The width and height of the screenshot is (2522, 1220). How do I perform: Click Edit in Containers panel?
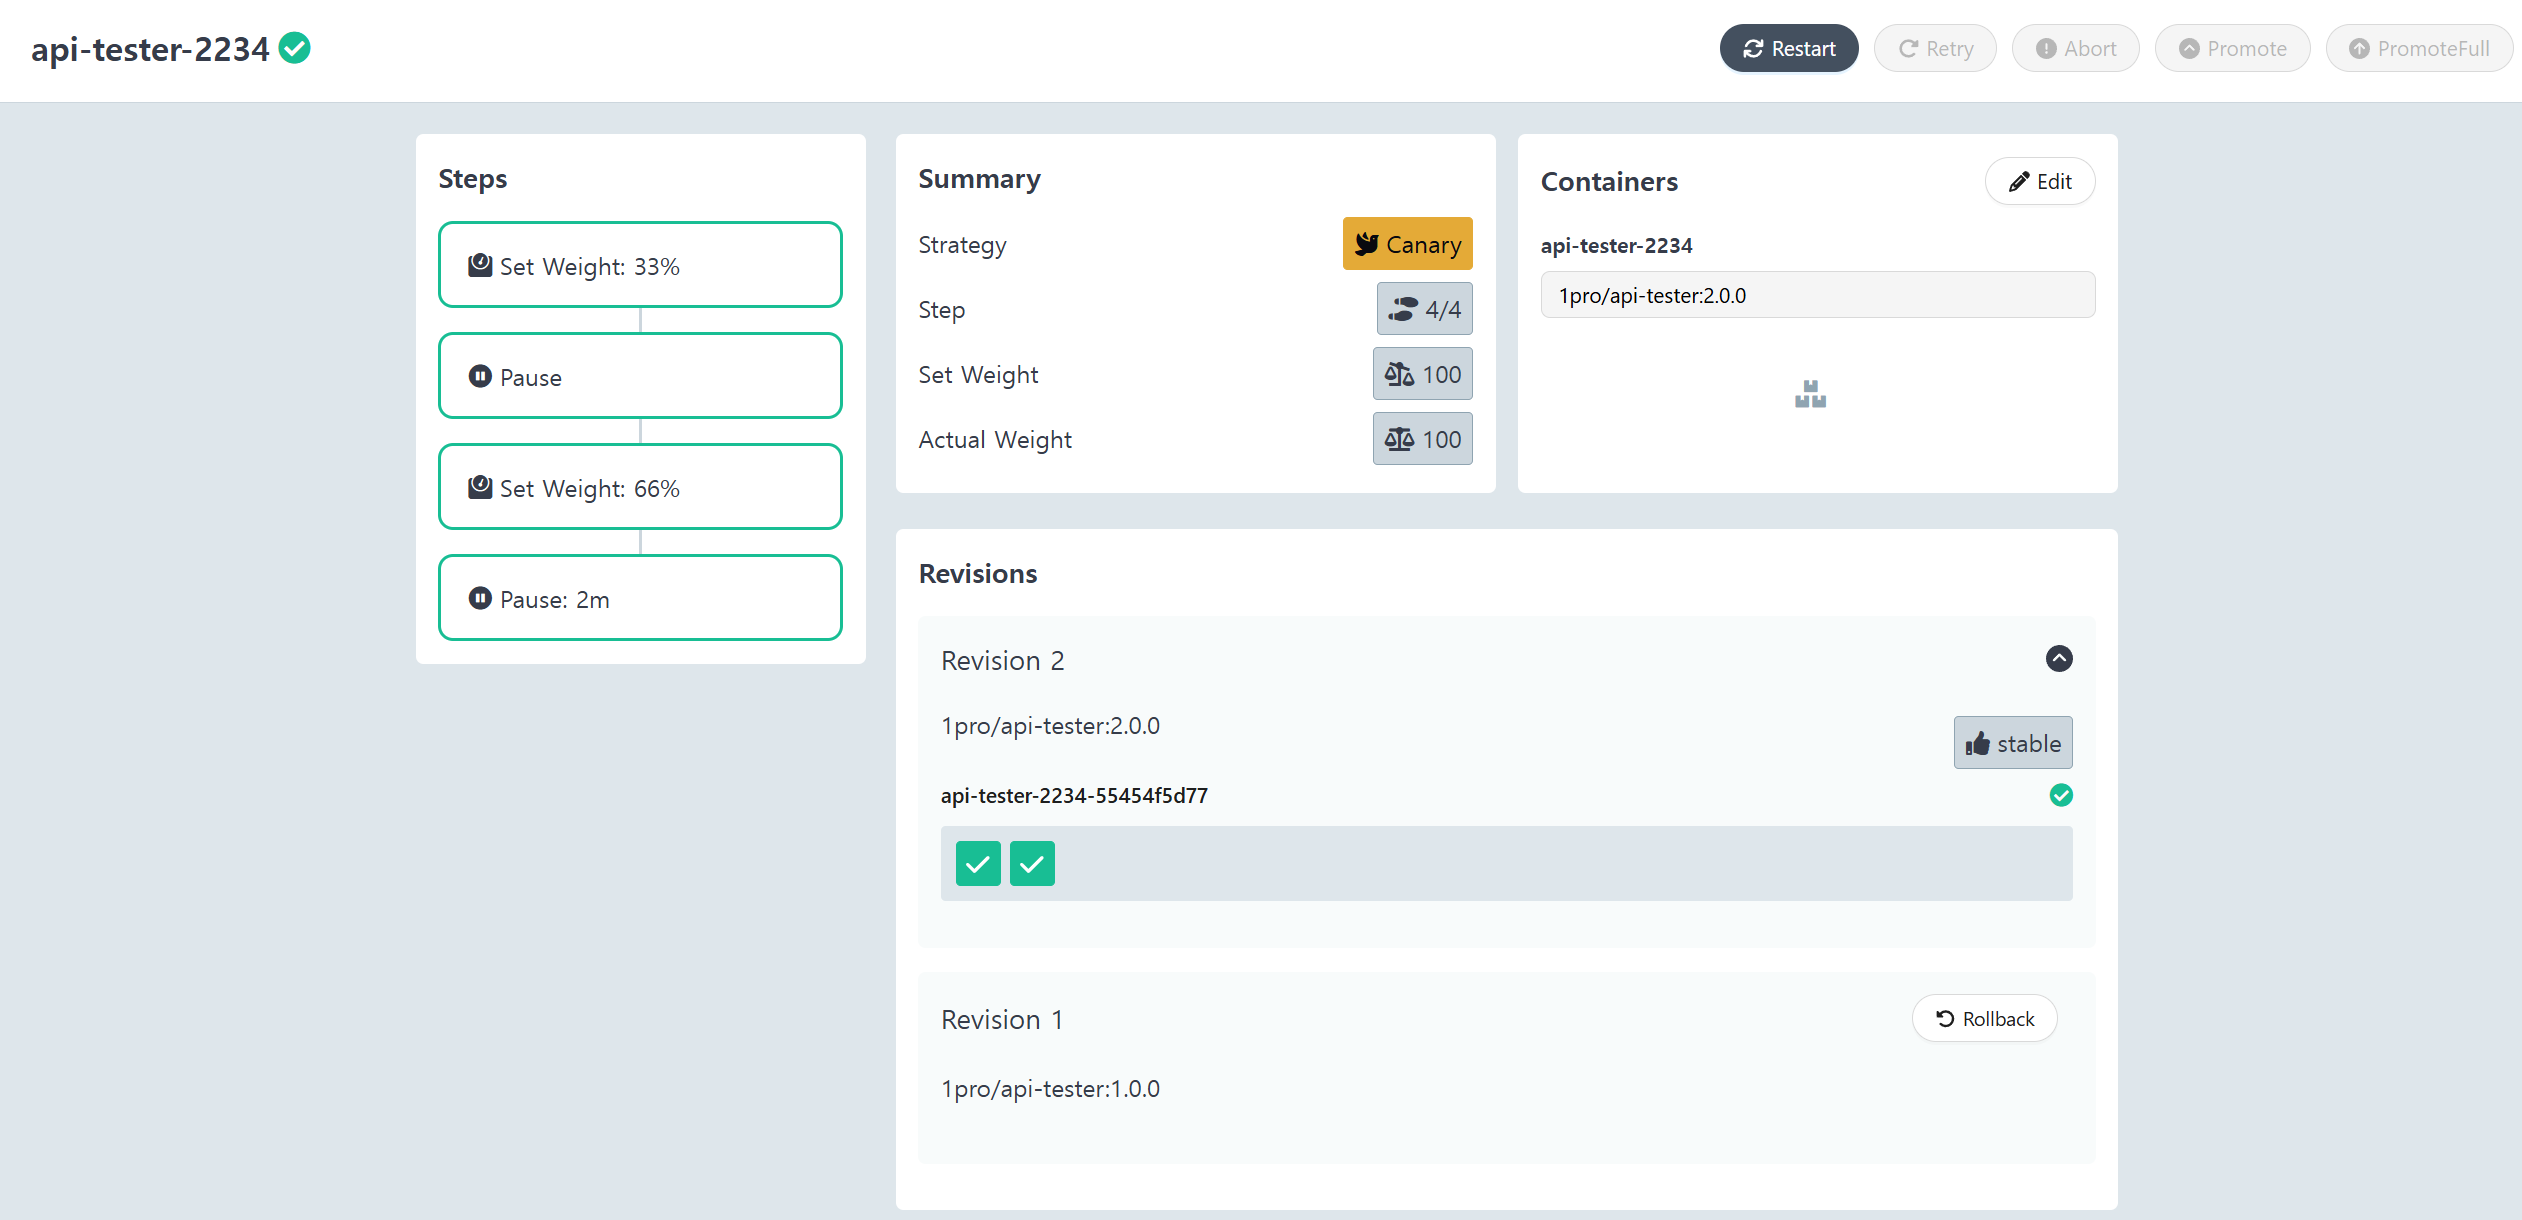click(2039, 181)
